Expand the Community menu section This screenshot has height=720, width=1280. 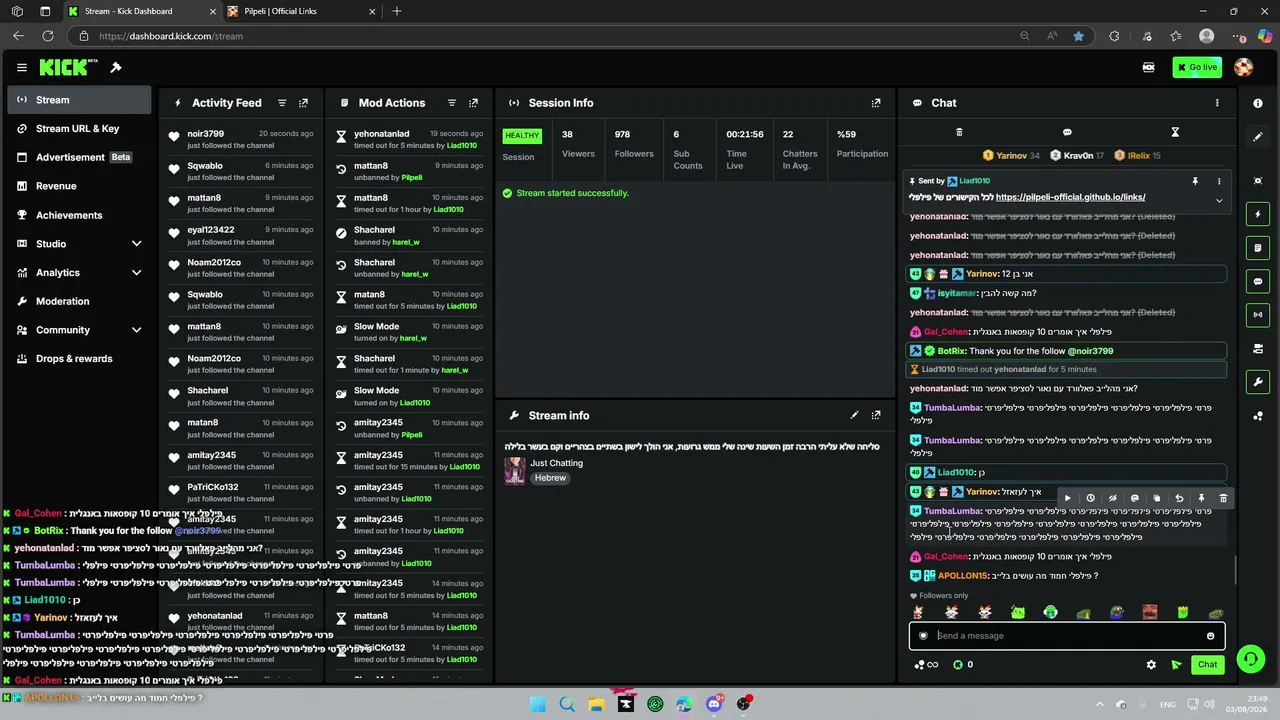point(79,330)
